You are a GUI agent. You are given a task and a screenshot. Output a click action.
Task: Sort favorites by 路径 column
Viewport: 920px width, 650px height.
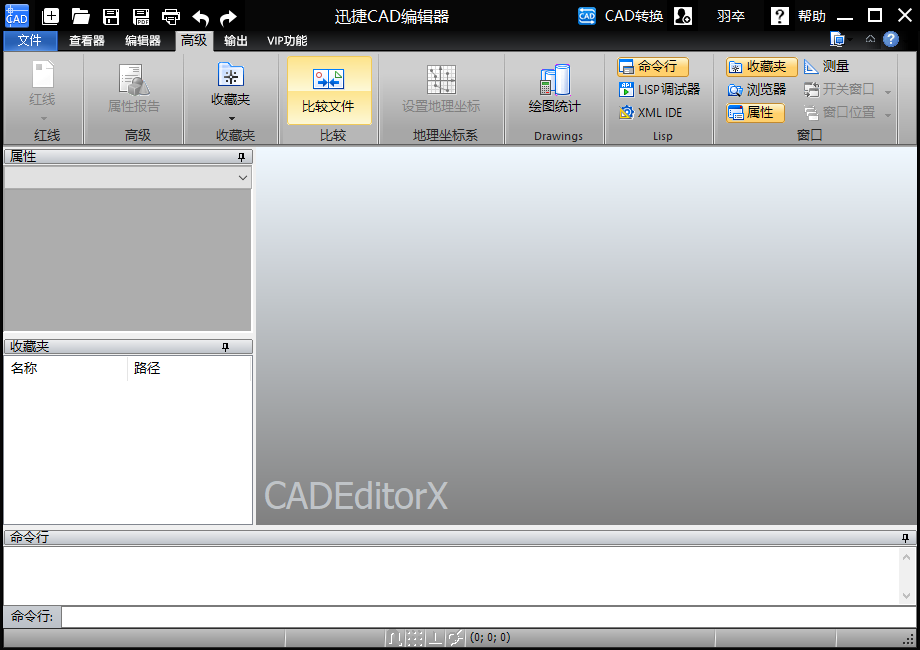pos(188,368)
